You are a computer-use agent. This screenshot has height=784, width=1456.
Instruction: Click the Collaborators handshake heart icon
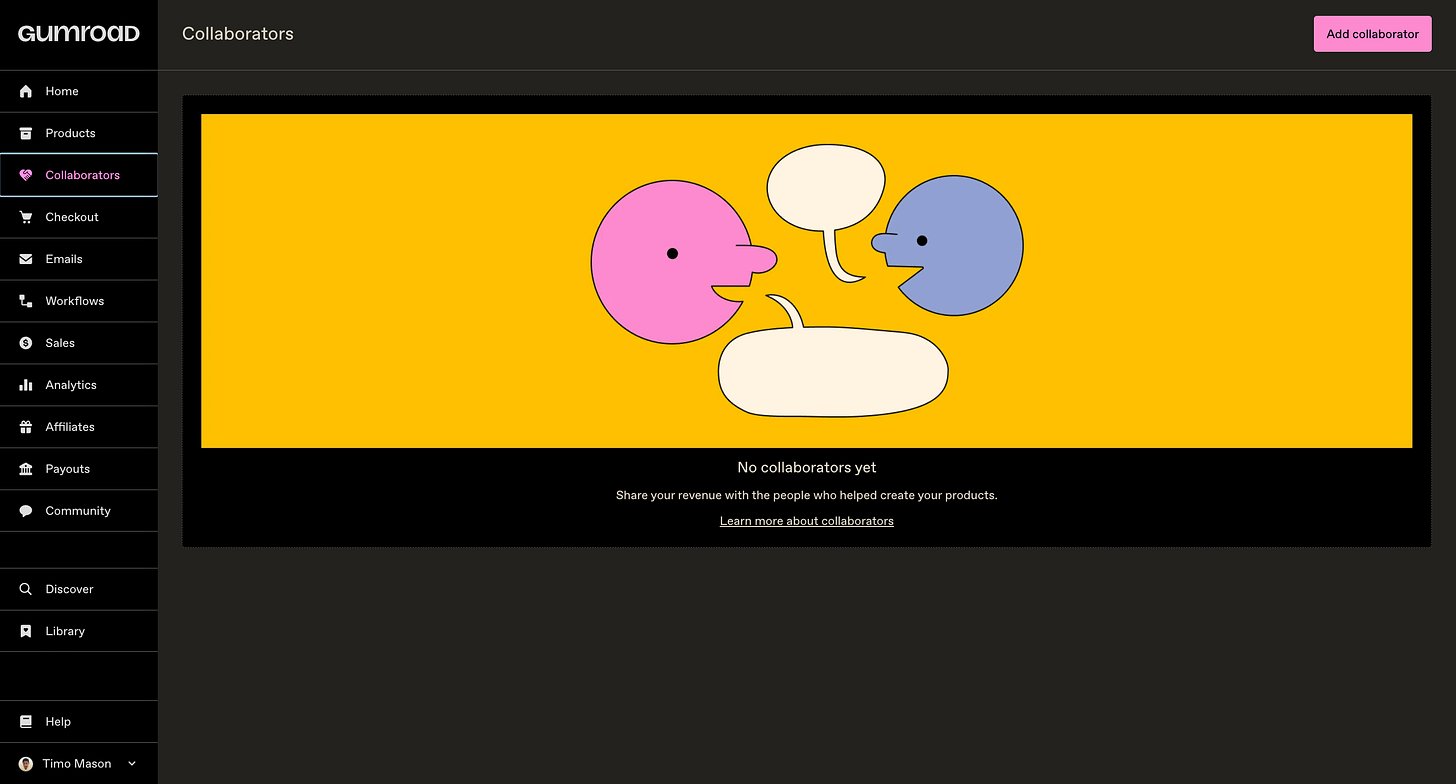coord(26,175)
